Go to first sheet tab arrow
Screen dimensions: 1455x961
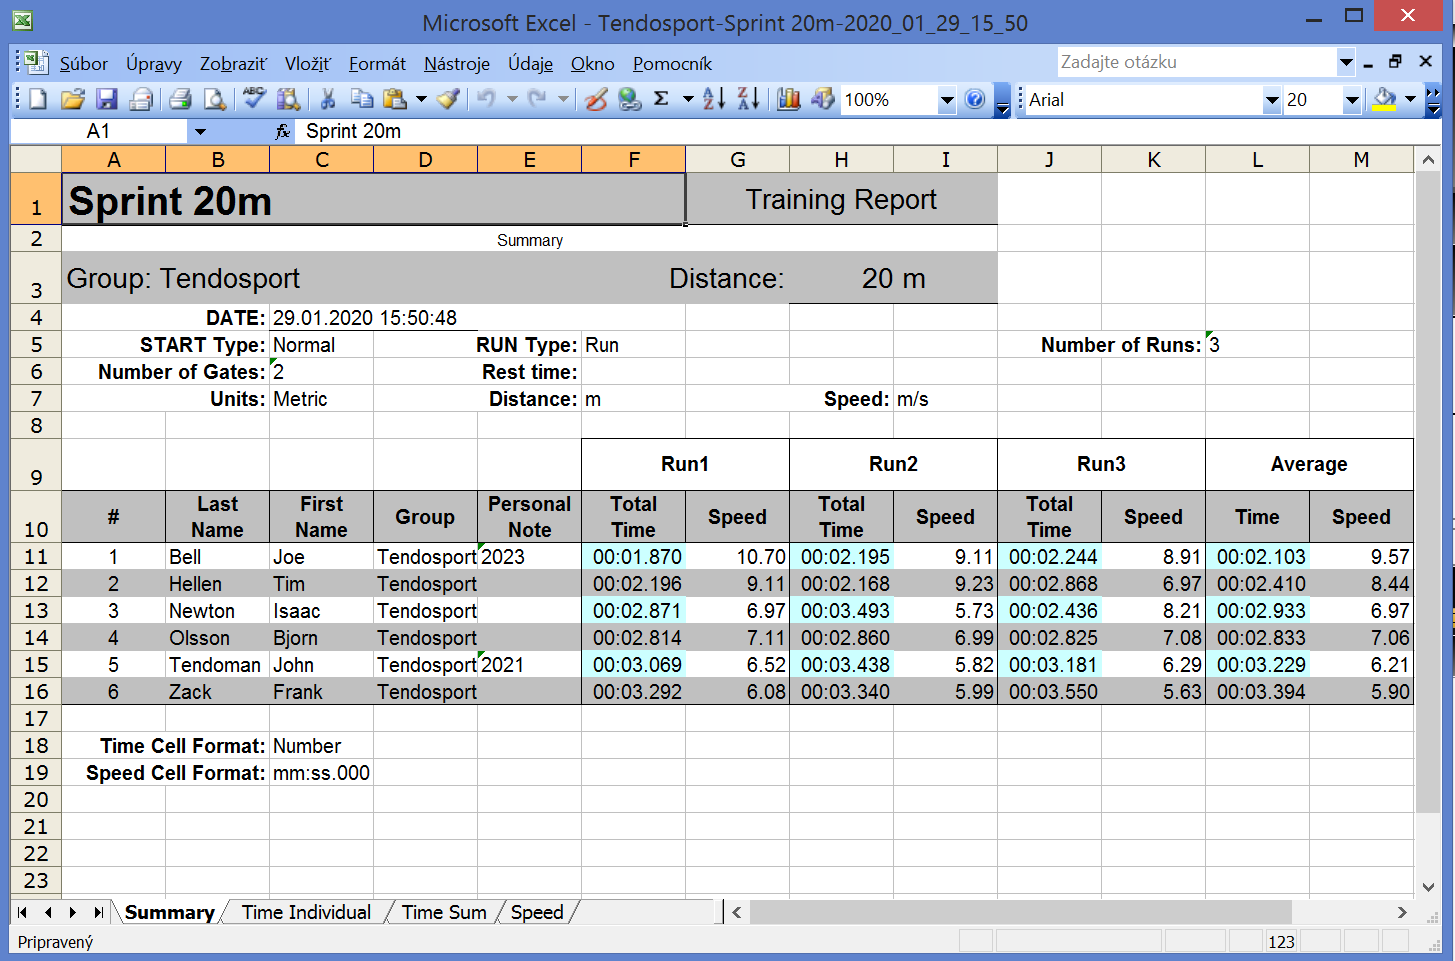(22, 912)
